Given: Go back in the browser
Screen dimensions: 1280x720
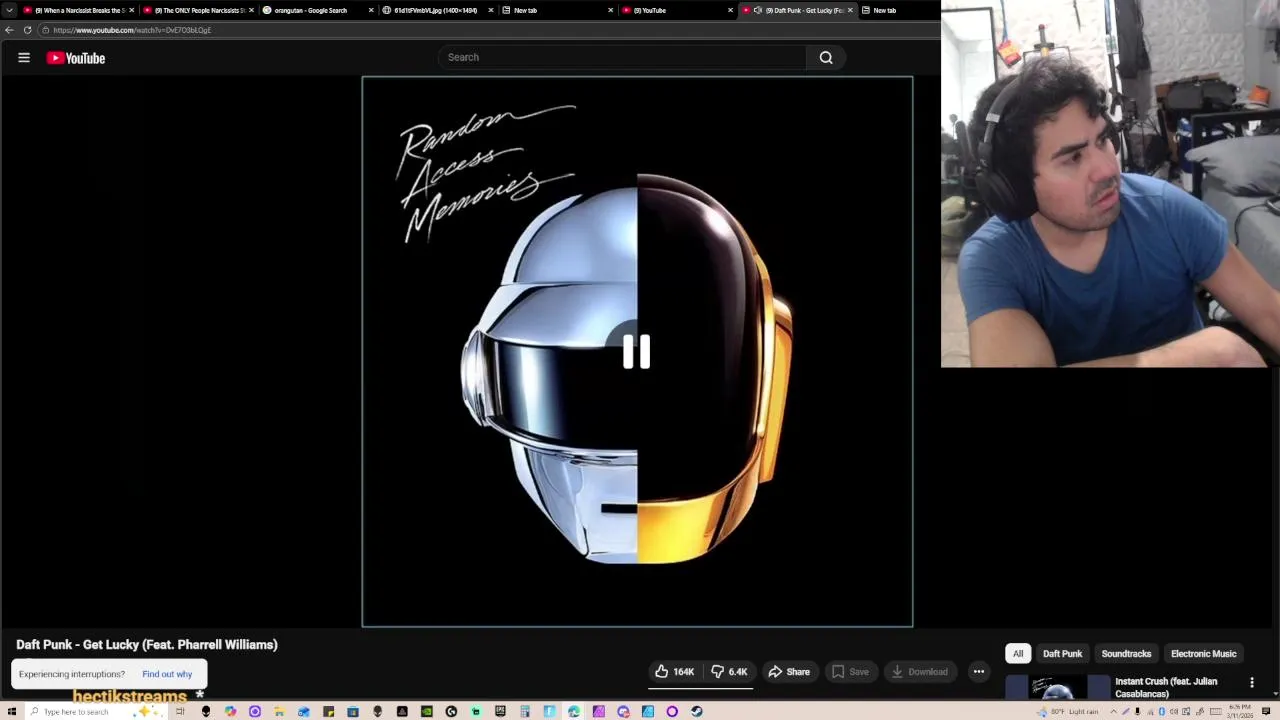Looking at the screenshot, I should 9,30.
